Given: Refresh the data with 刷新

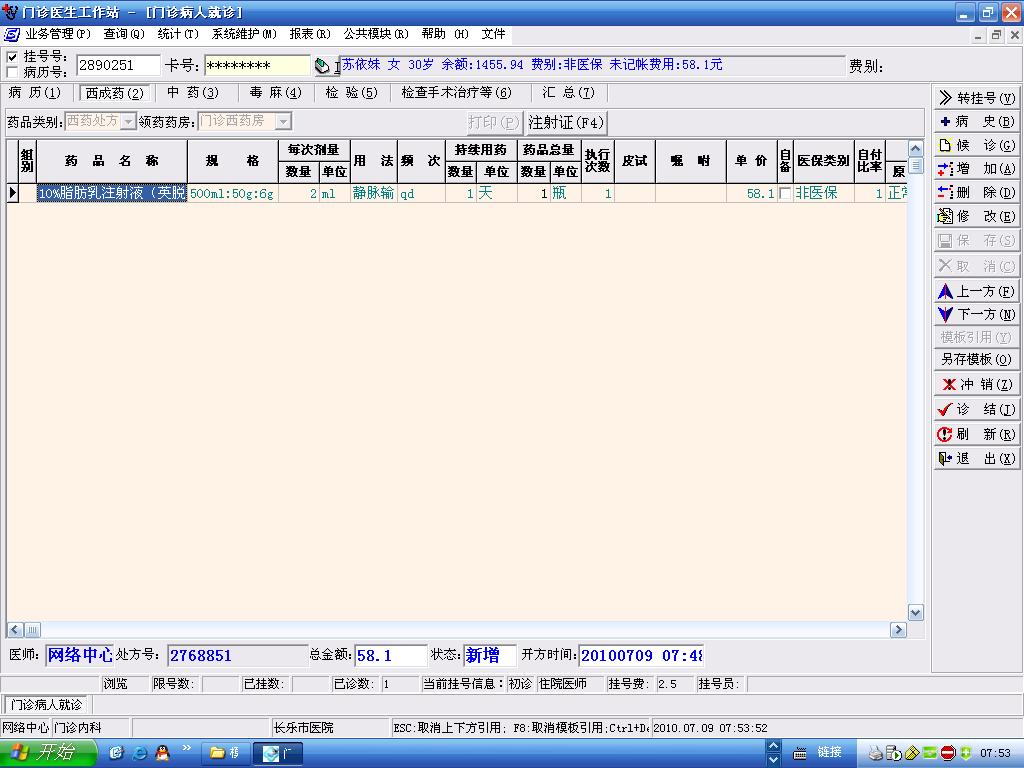Looking at the screenshot, I should click(x=976, y=434).
